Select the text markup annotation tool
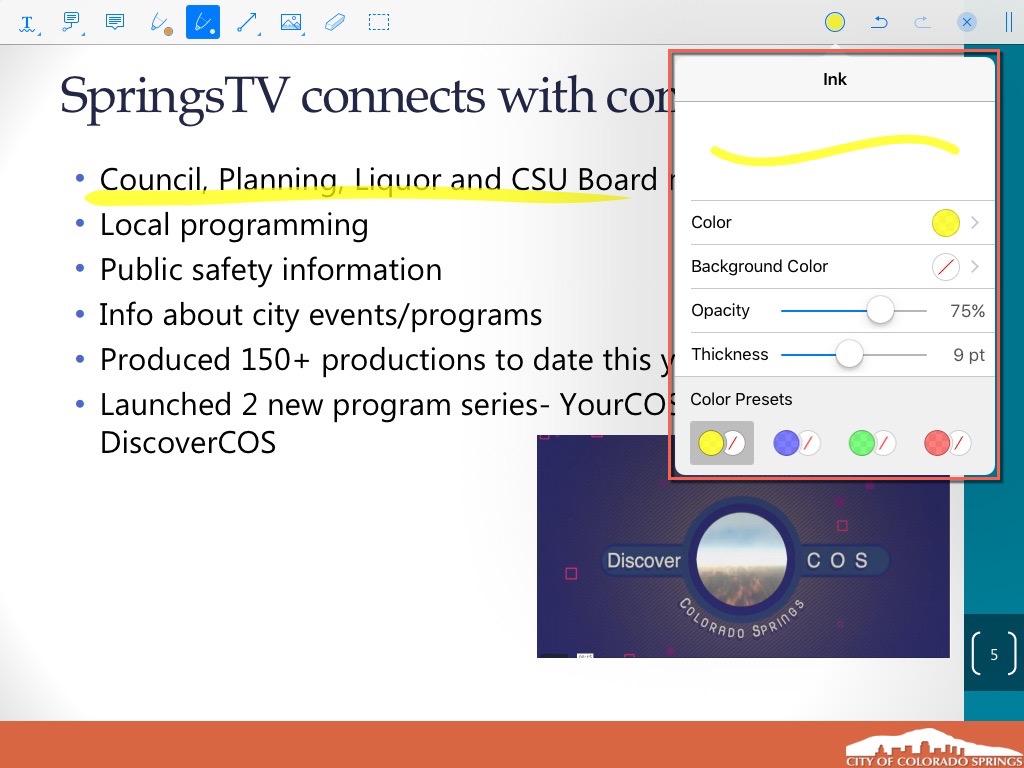 point(27,22)
